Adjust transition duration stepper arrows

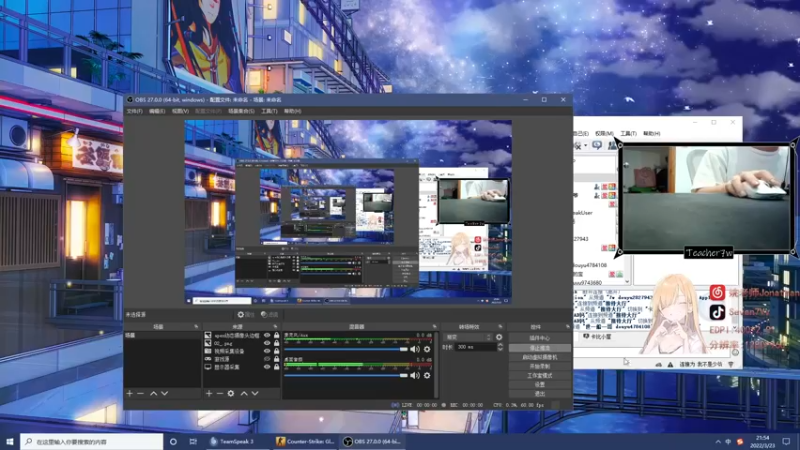click(500, 347)
